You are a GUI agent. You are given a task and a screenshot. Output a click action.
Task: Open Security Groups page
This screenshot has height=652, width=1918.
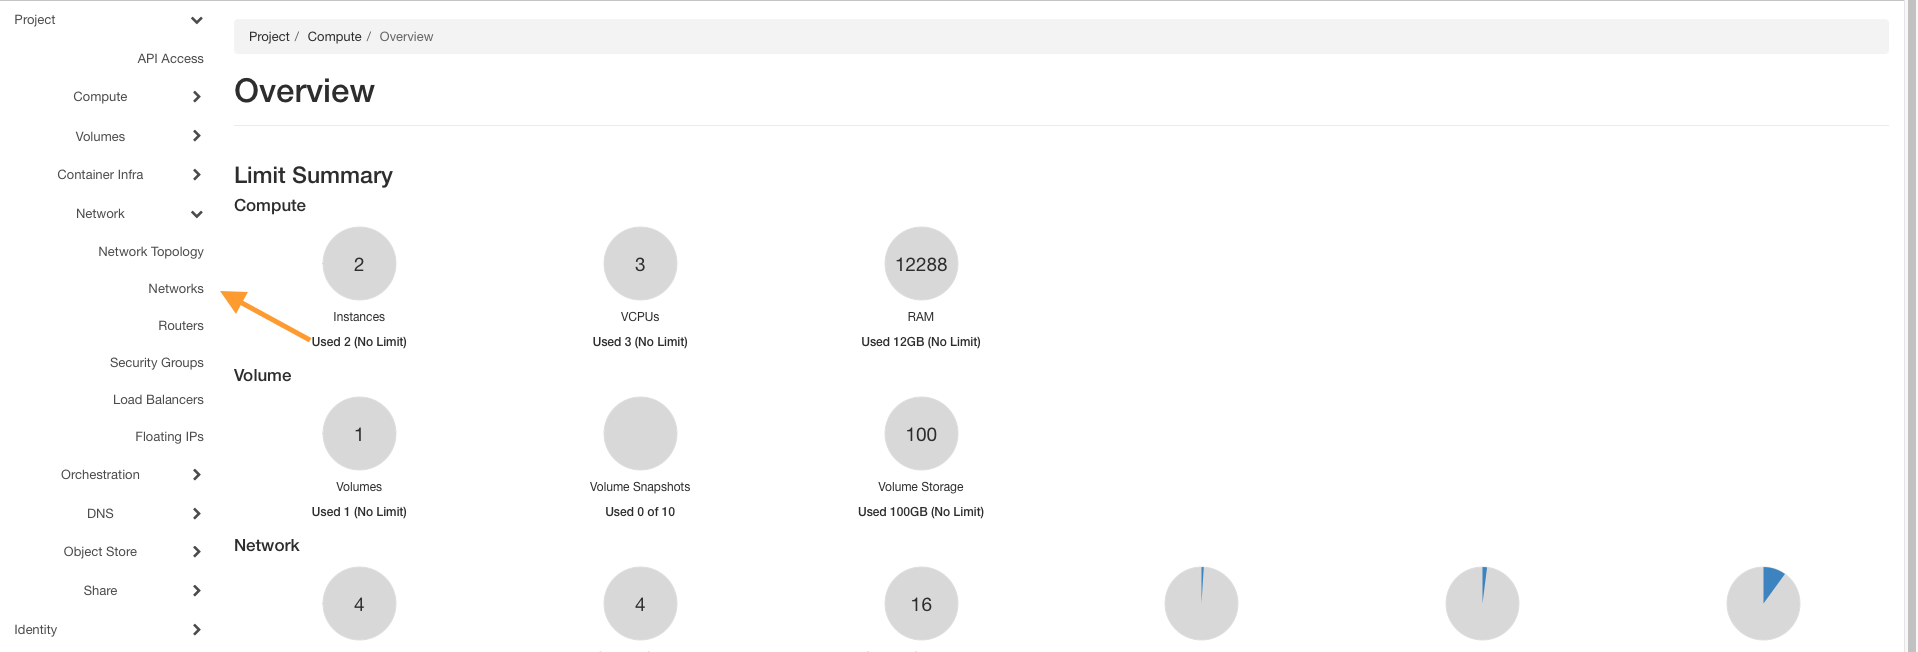pos(156,363)
